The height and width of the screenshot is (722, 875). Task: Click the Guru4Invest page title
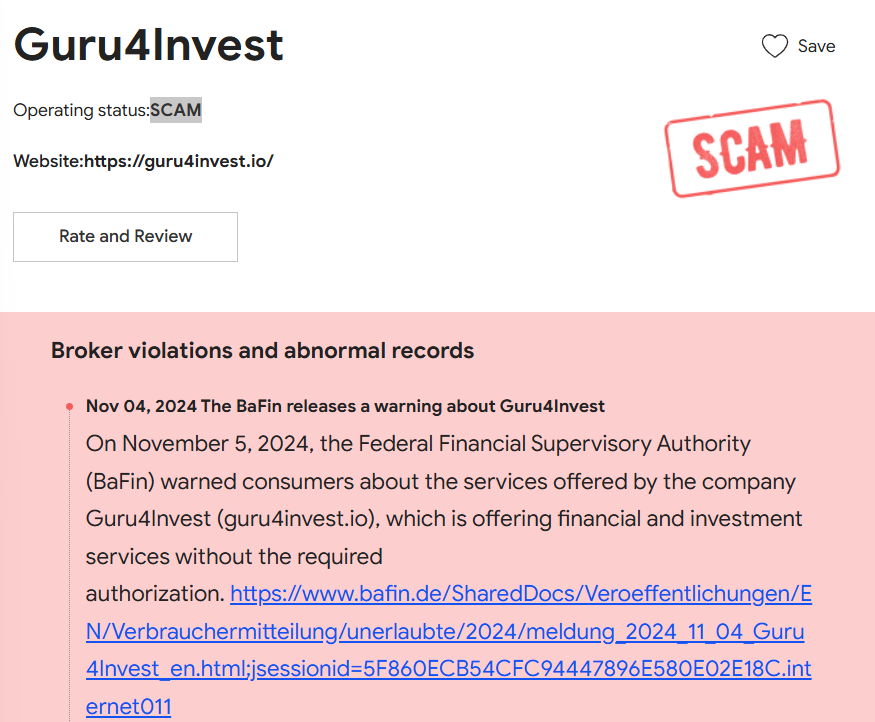pos(149,45)
